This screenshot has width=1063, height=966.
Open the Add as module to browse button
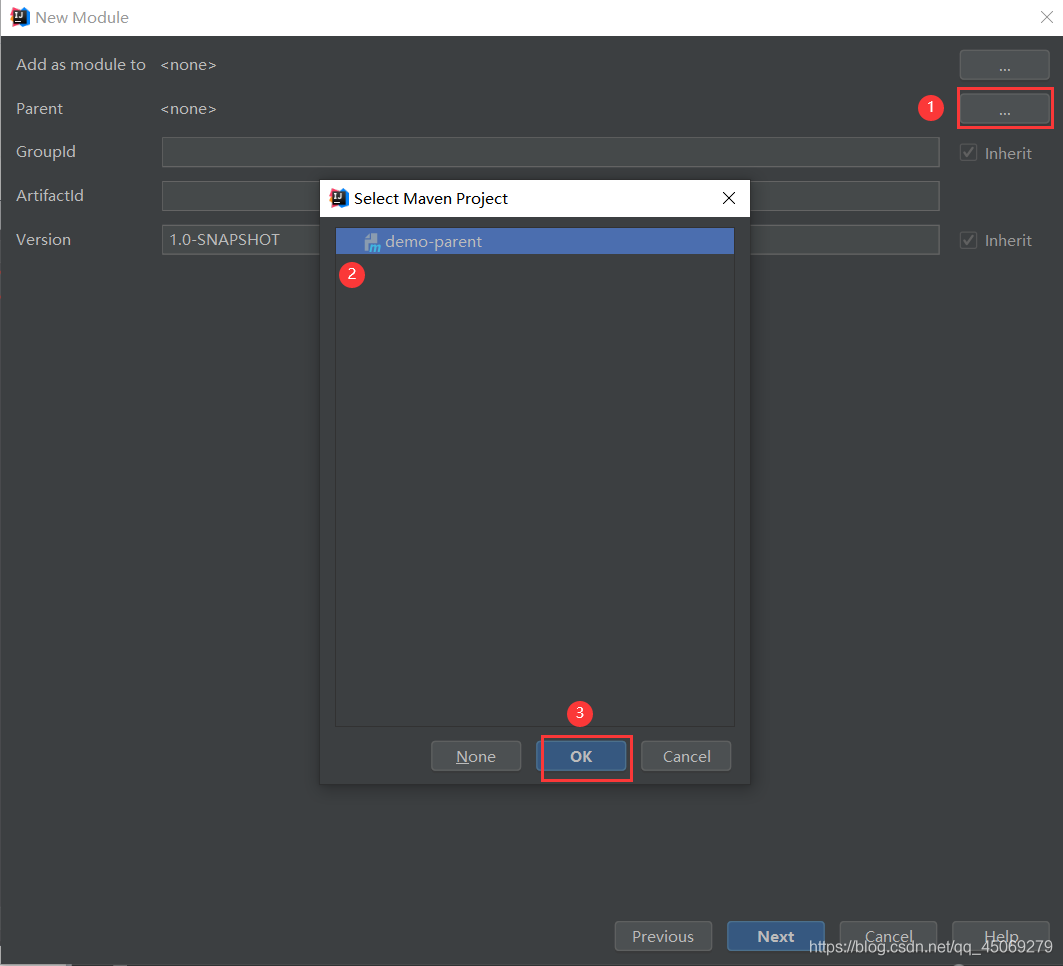tap(1004, 65)
